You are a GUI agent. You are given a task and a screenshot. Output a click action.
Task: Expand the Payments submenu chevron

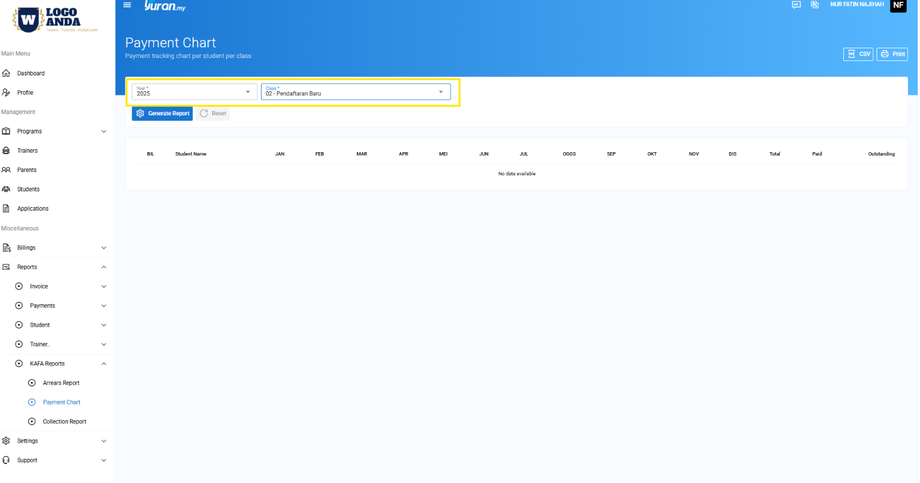(x=104, y=306)
